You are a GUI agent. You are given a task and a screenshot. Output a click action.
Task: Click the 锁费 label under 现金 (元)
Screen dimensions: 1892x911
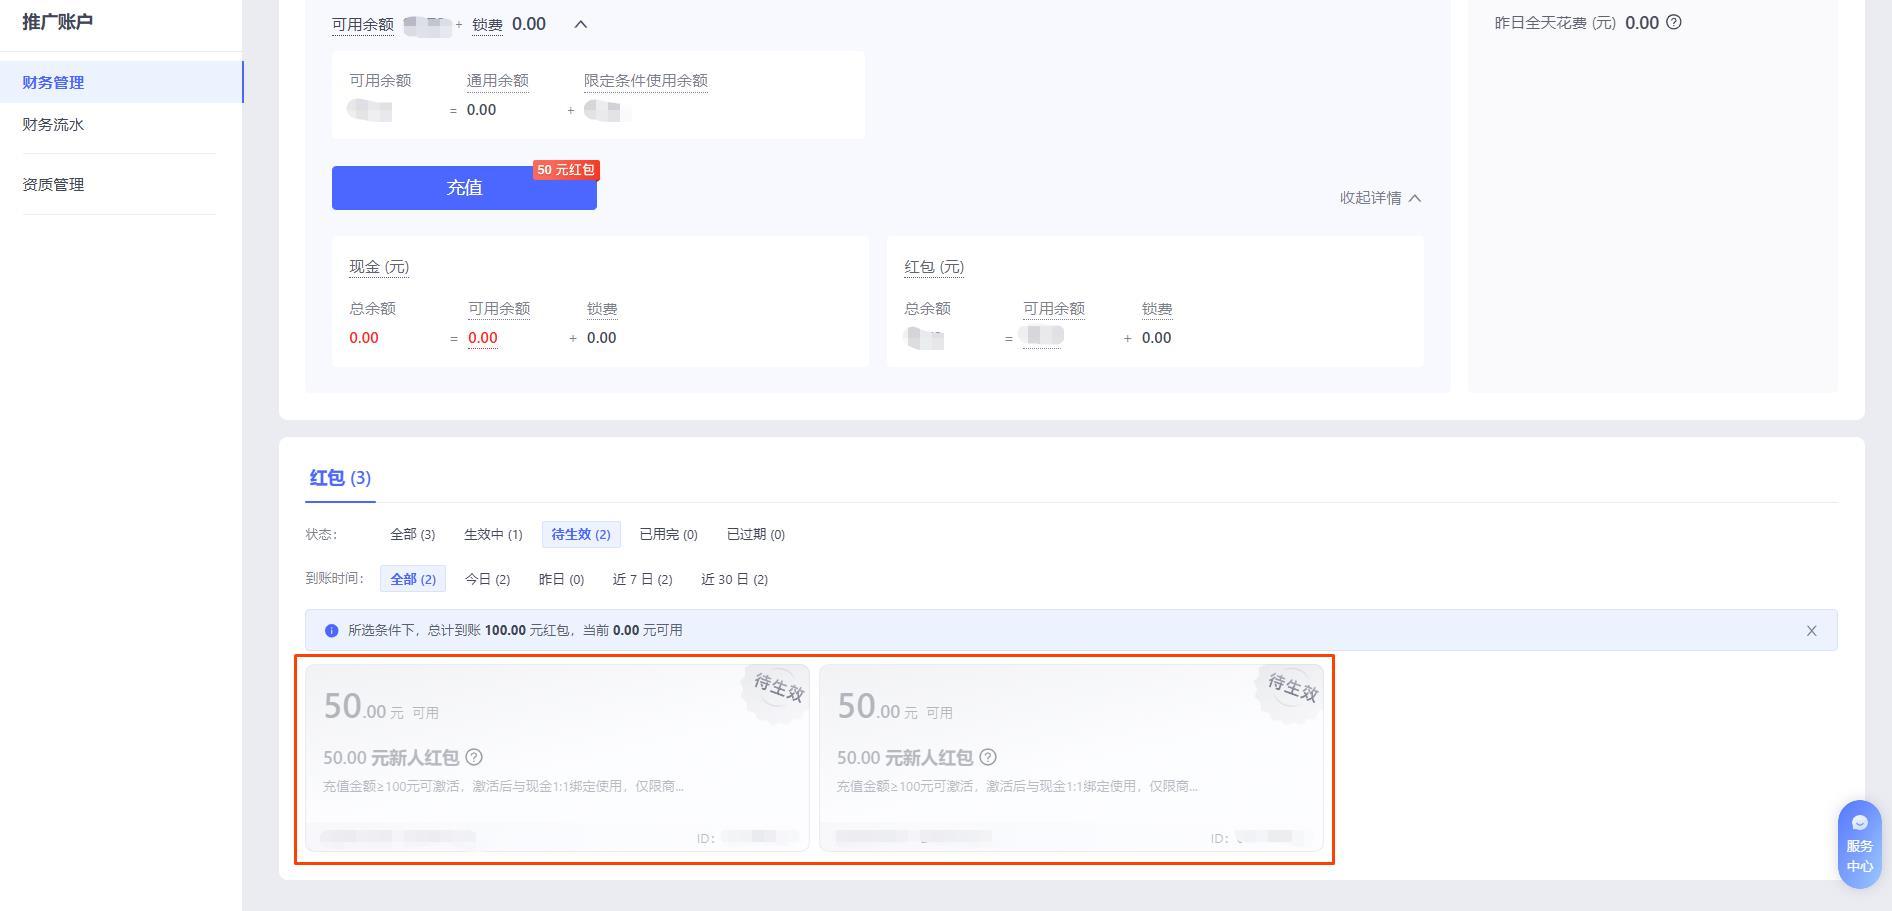point(602,309)
